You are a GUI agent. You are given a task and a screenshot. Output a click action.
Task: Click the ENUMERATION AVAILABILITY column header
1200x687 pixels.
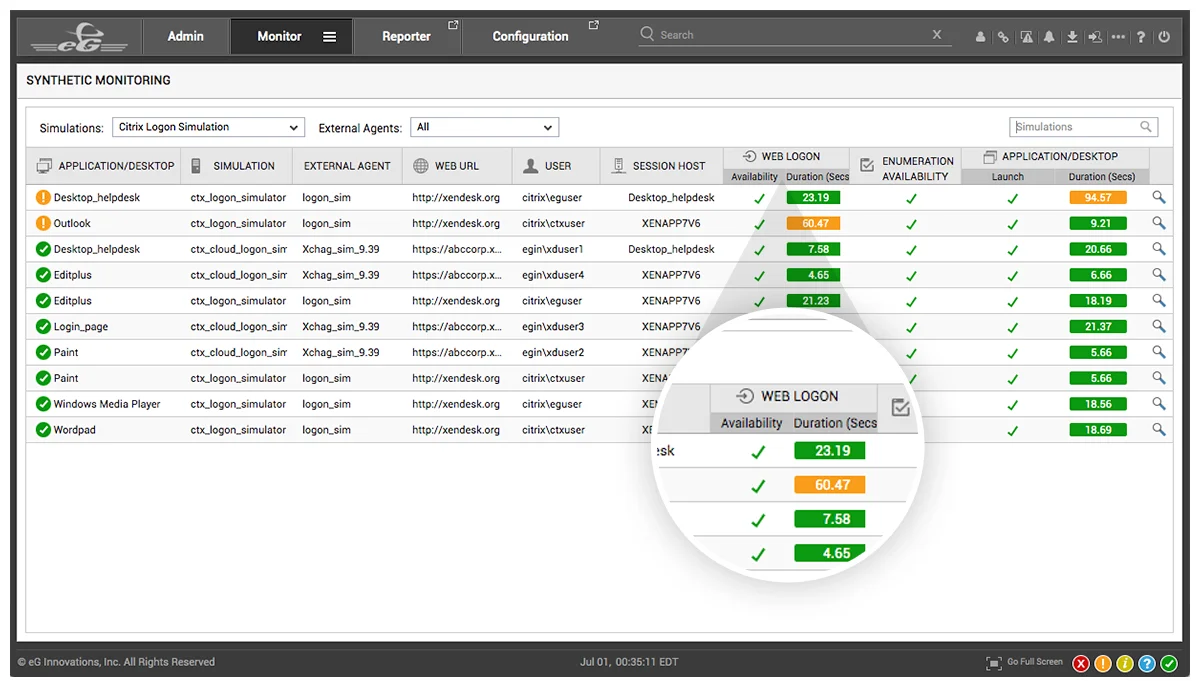pyautogui.click(x=905, y=168)
